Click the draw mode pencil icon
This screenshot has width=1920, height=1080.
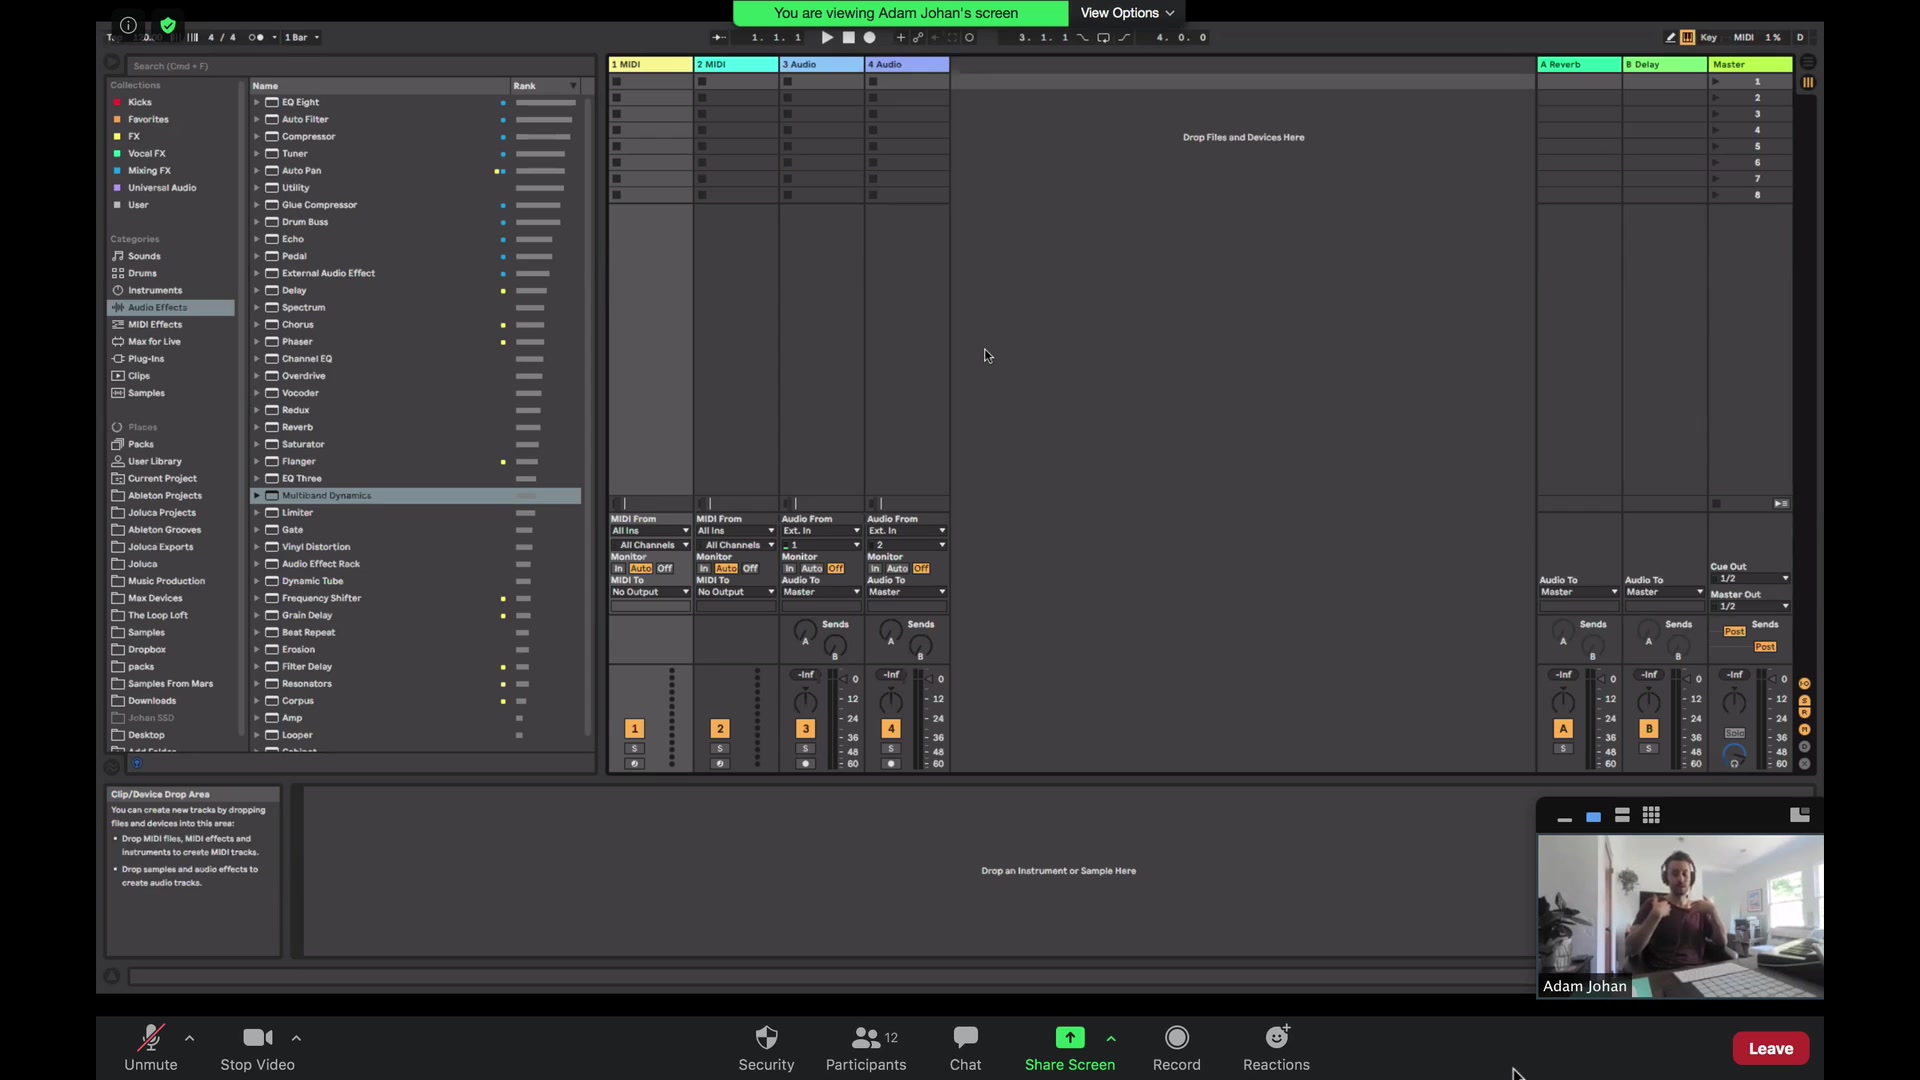click(1671, 37)
